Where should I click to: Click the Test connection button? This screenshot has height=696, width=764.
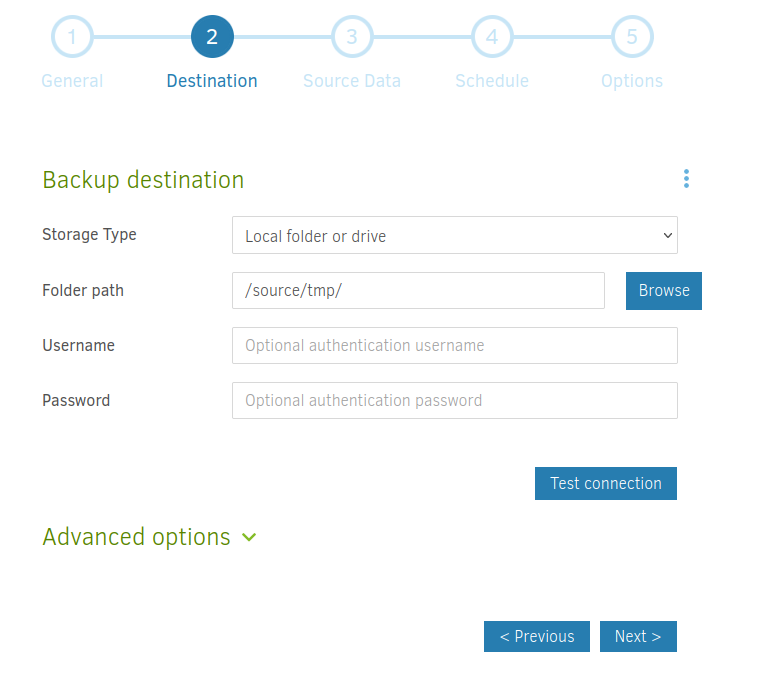click(606, 483)
